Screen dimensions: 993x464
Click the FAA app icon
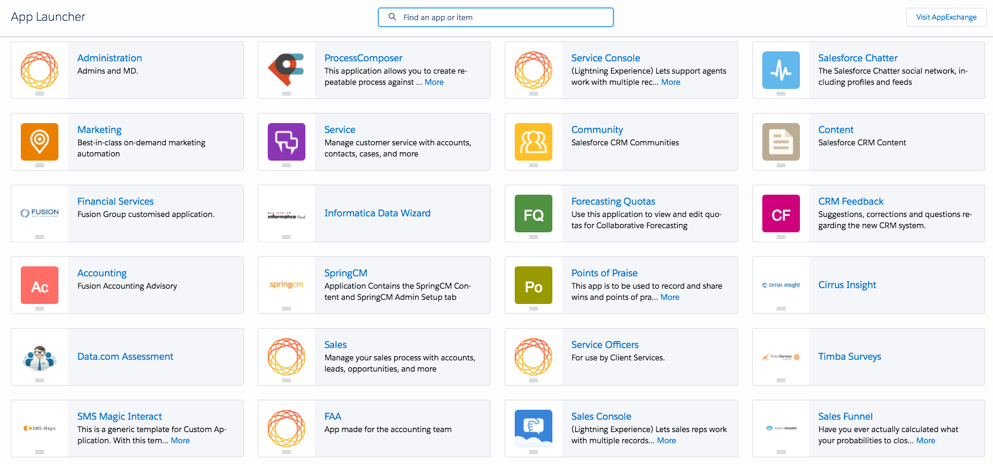tap(286, 429)
